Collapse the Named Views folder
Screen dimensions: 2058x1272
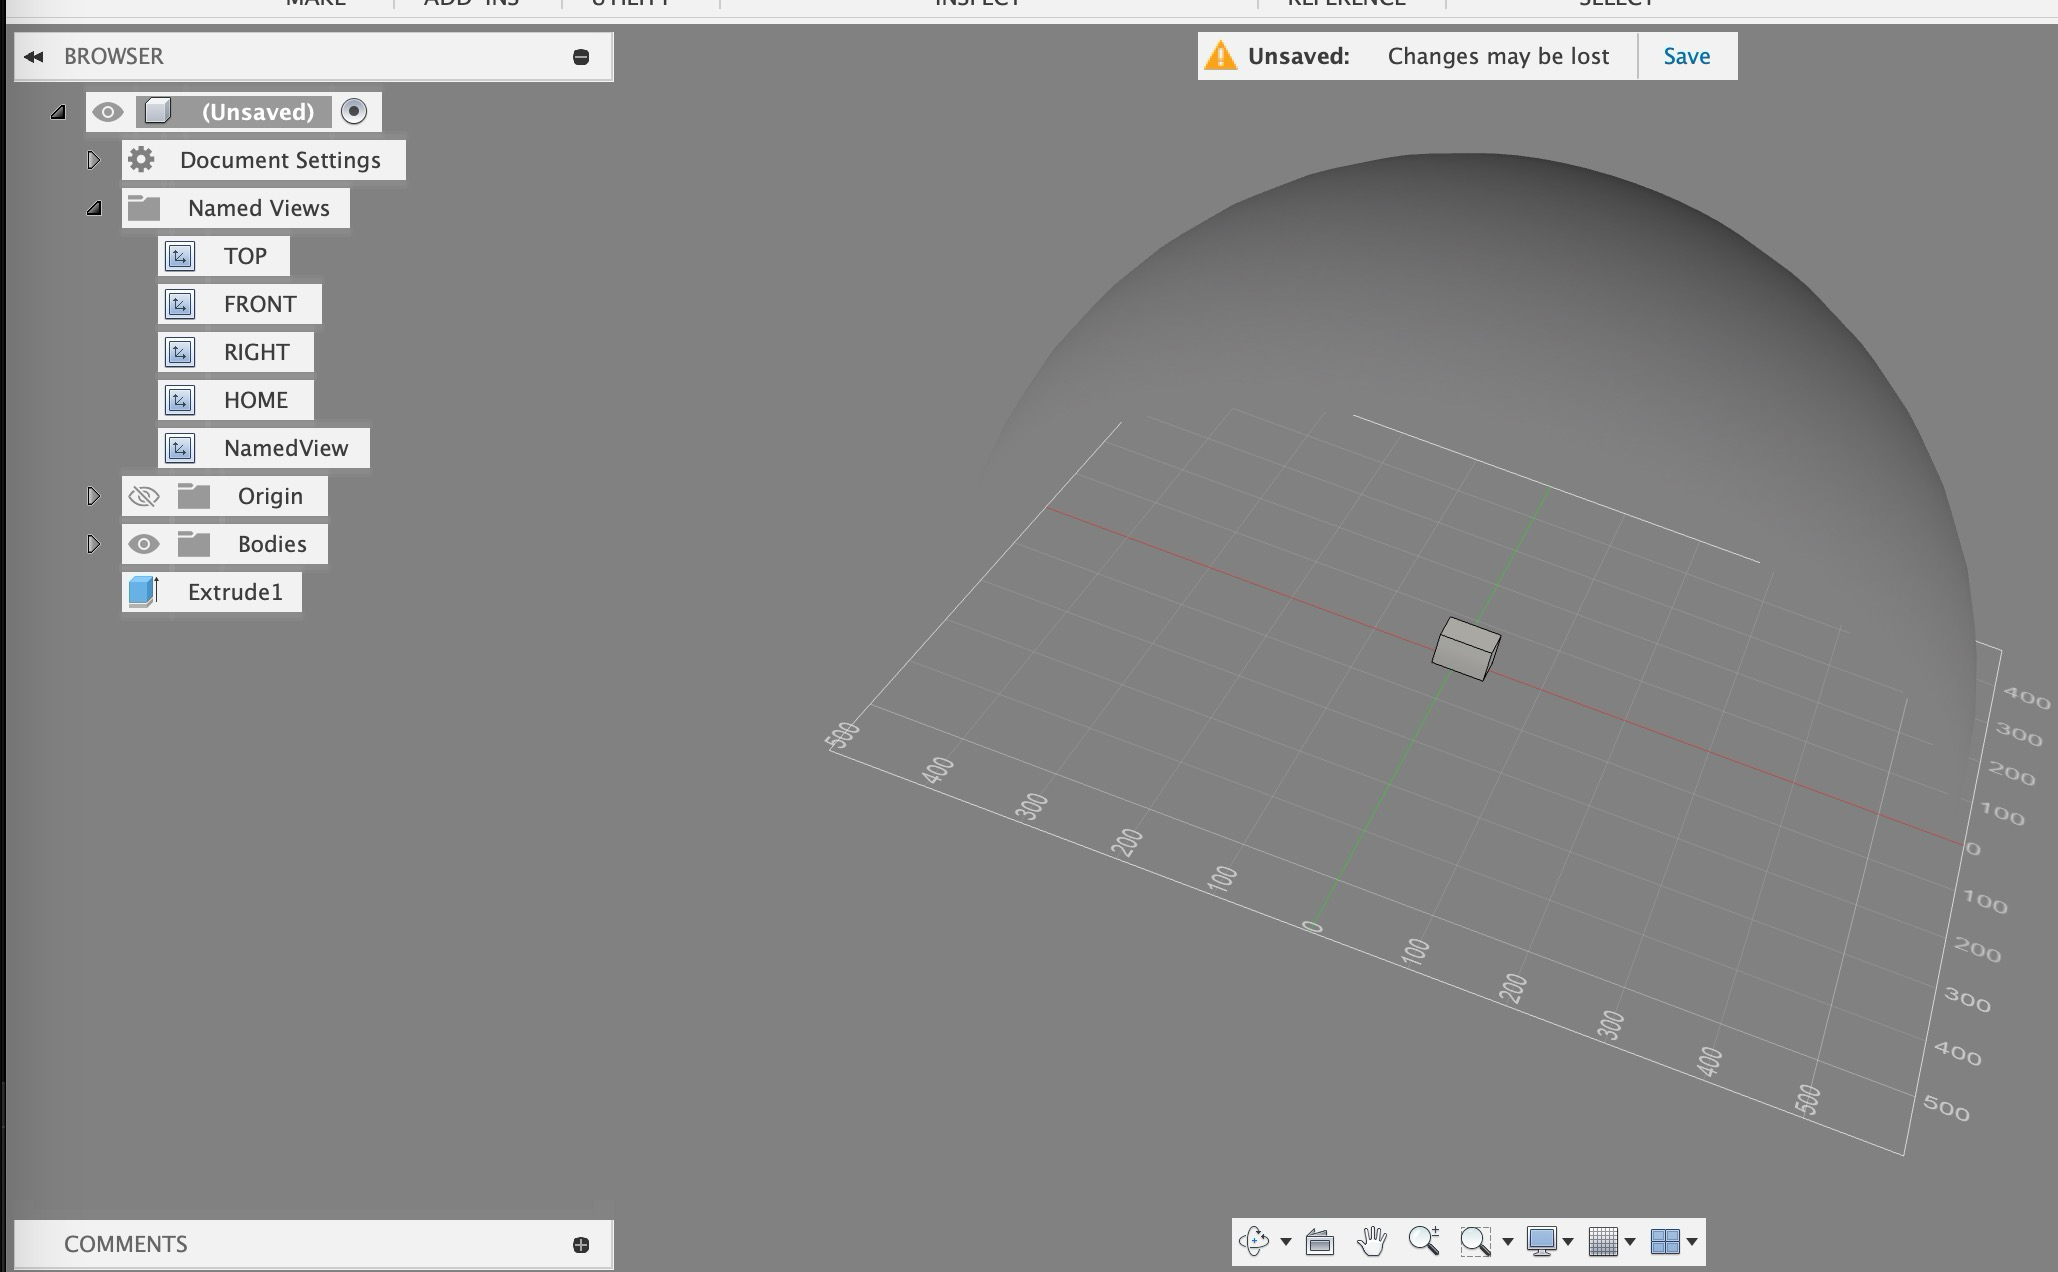(94, 208)
